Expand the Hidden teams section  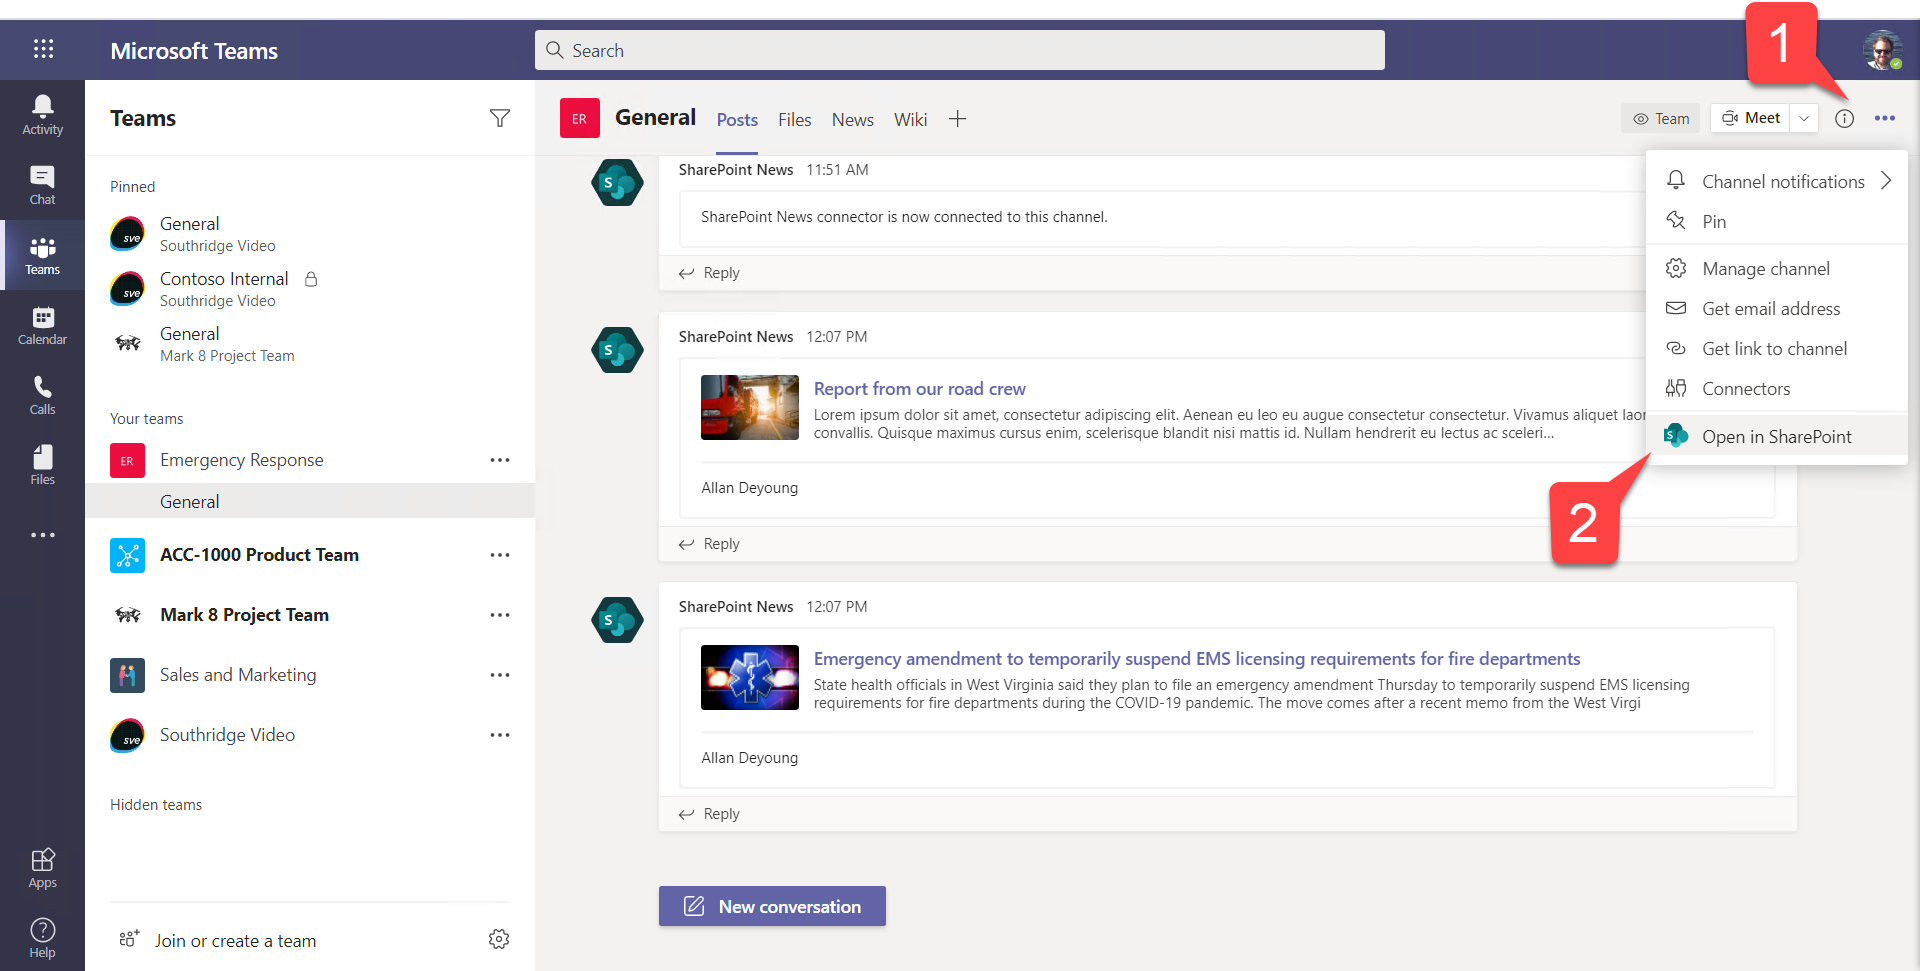[x=156, y=805]
